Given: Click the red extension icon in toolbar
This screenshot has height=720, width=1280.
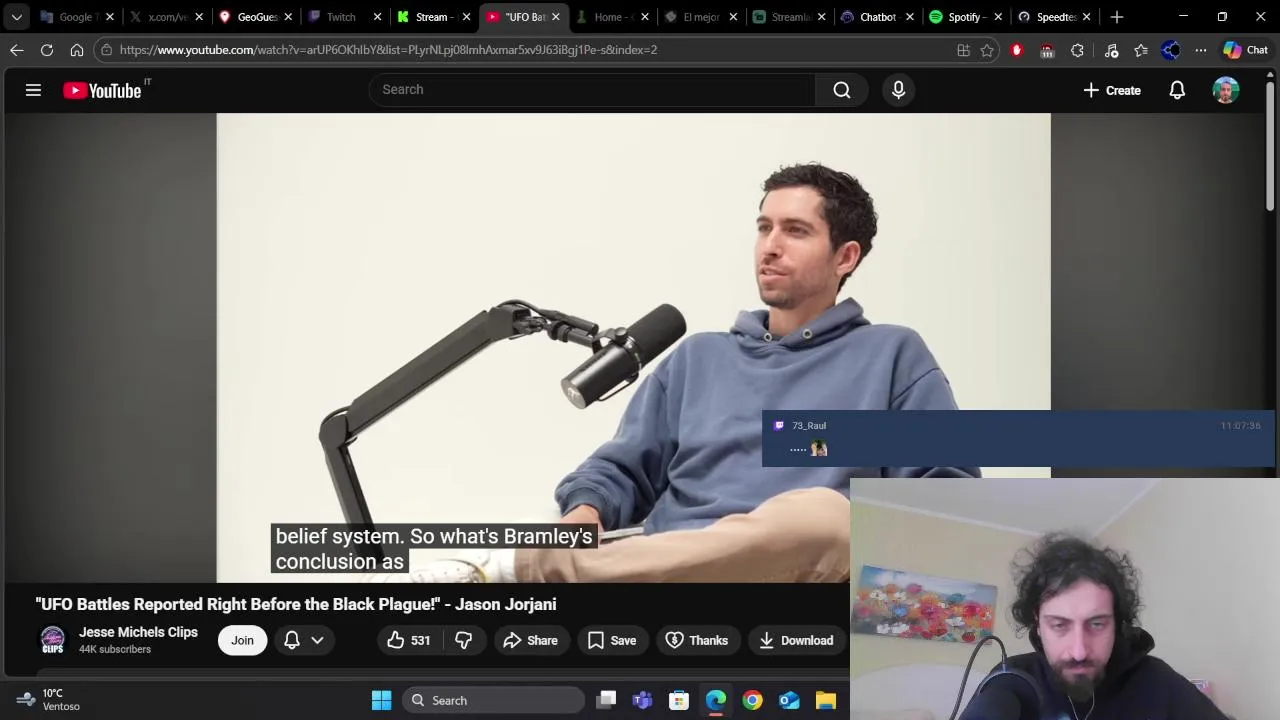Looking at the screenshot, I should click(1016, 50).
